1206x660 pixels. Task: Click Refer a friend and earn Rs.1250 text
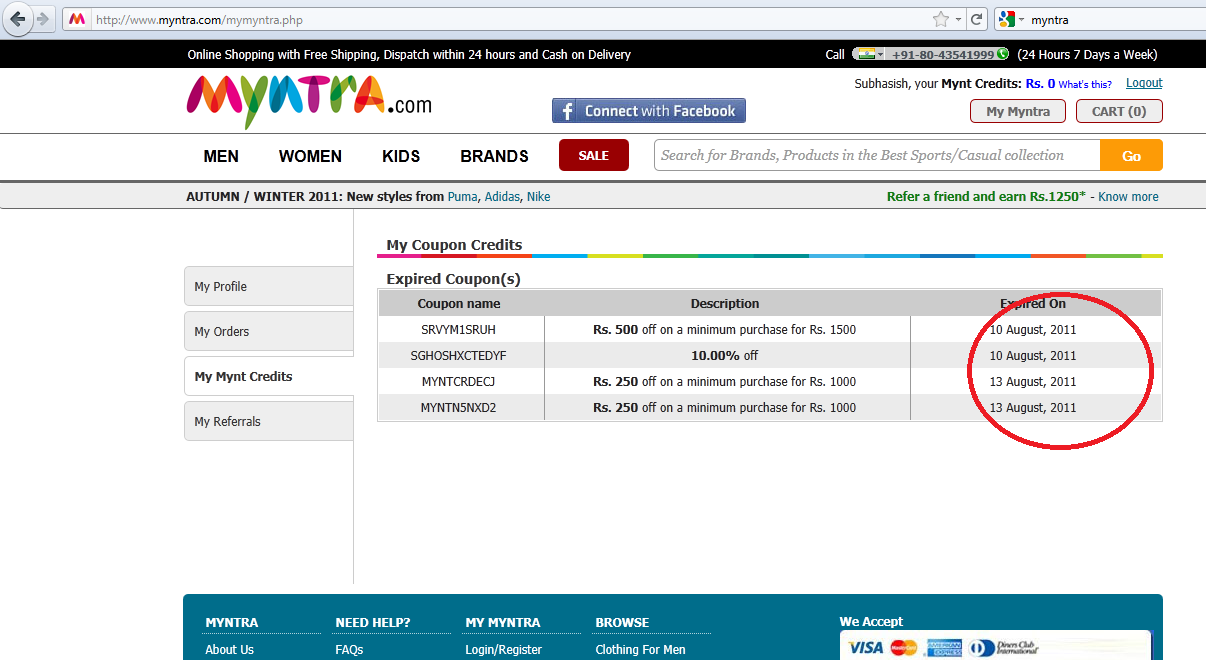(x=986, y=197)
